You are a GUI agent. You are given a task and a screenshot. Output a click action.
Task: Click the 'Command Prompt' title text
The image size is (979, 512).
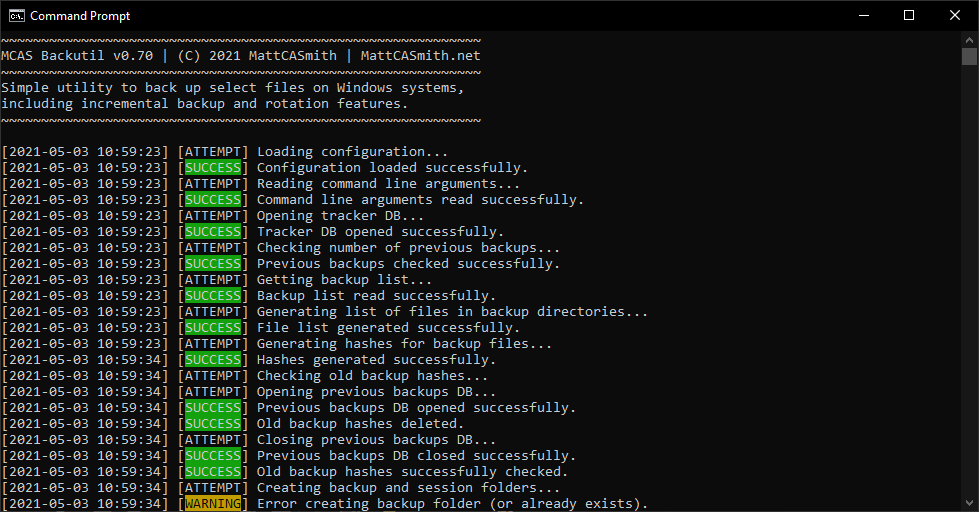coord(80,16)
